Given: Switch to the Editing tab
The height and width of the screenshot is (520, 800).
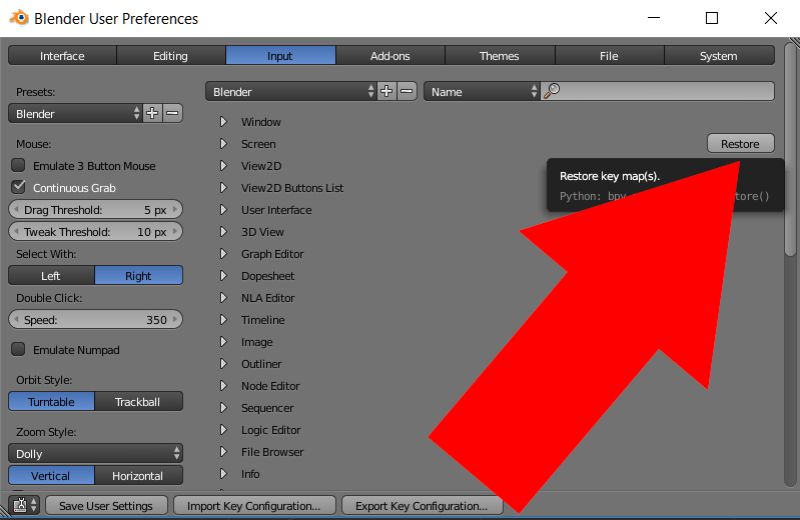Looking at the screenshot, I should (171, 55).
